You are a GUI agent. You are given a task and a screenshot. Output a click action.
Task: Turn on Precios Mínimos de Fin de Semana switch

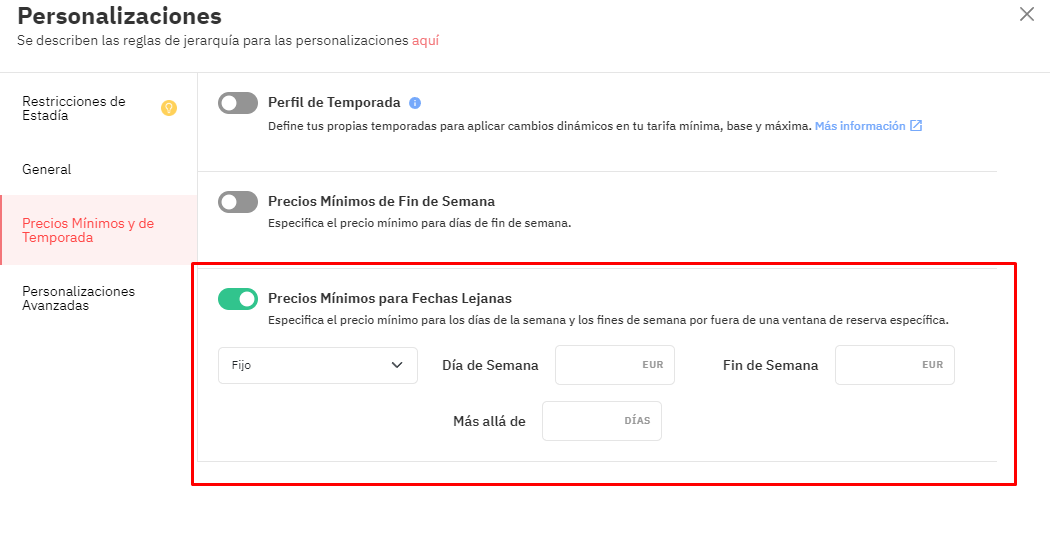(238, 202)
